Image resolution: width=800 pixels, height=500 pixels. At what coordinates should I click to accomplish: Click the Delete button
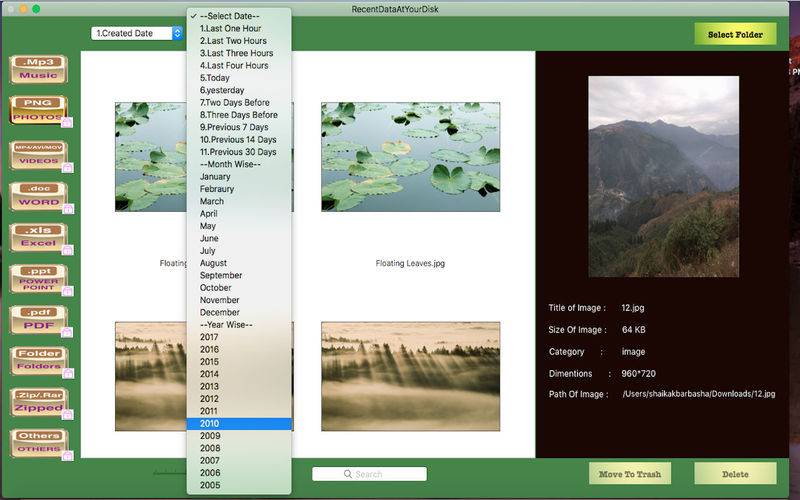(x=735, y=474)
